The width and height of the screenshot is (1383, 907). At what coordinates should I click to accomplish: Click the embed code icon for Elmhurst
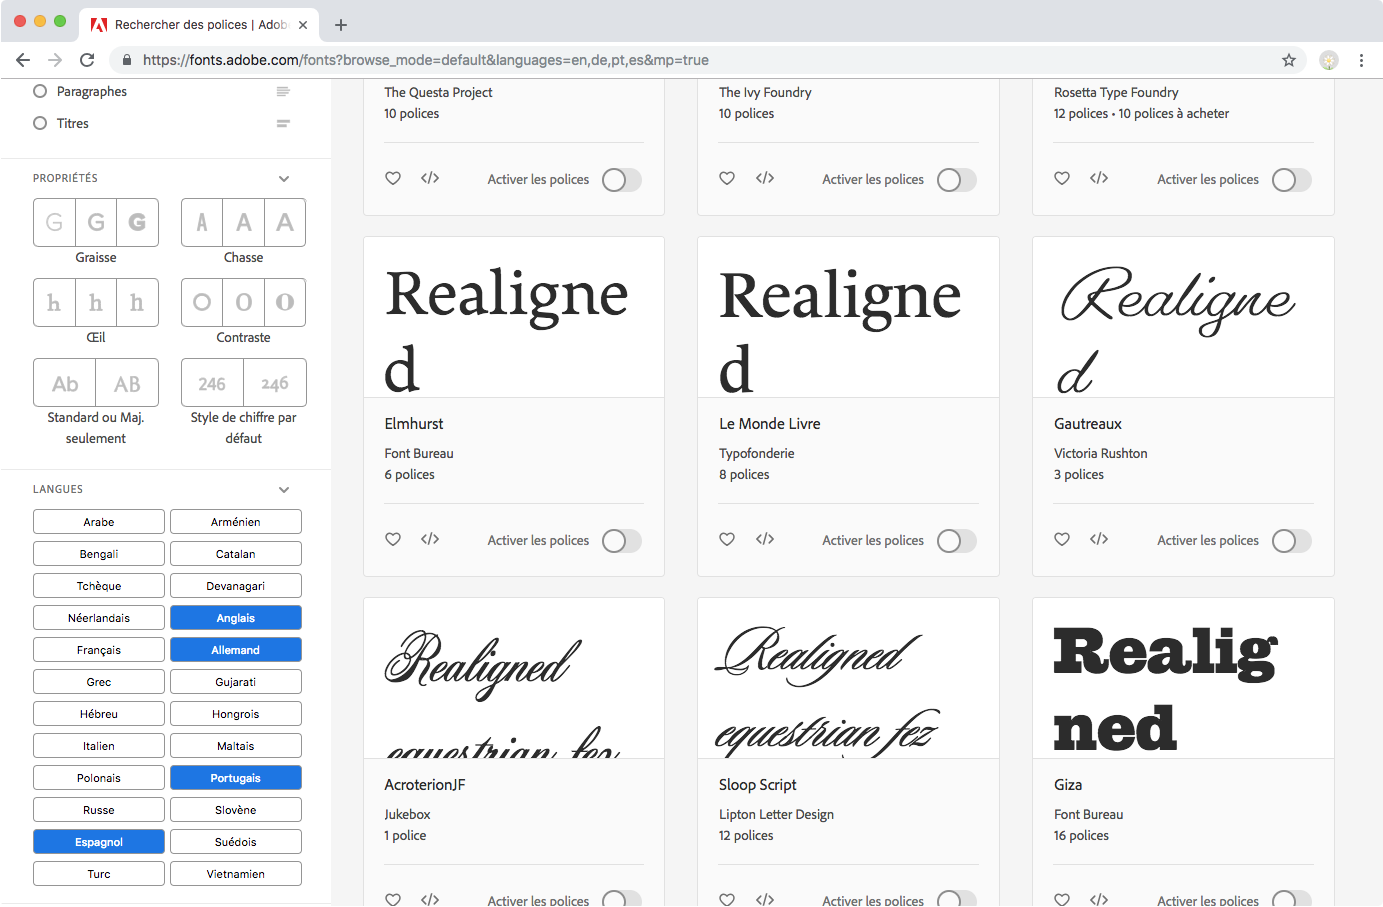point(430,539)
